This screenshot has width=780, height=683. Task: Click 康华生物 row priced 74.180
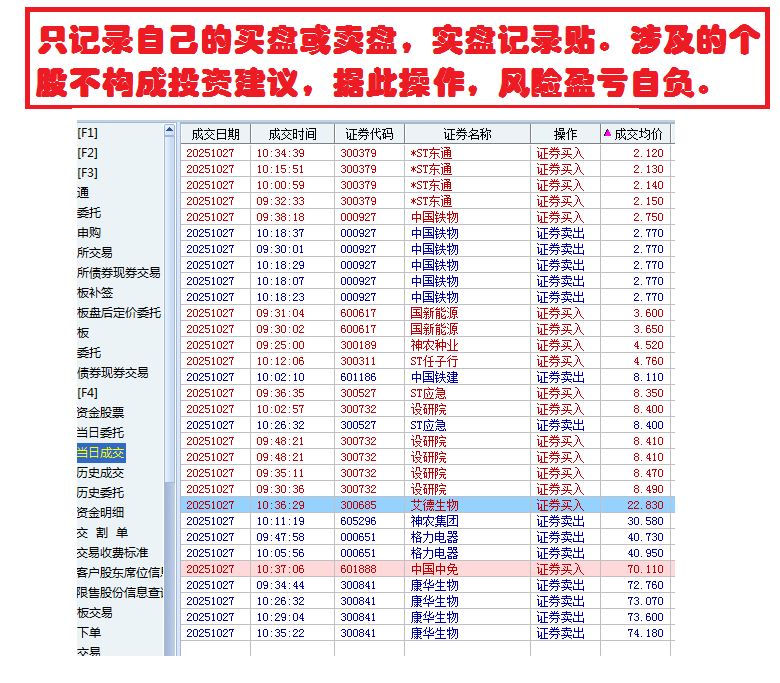click(x=428, y=633)
